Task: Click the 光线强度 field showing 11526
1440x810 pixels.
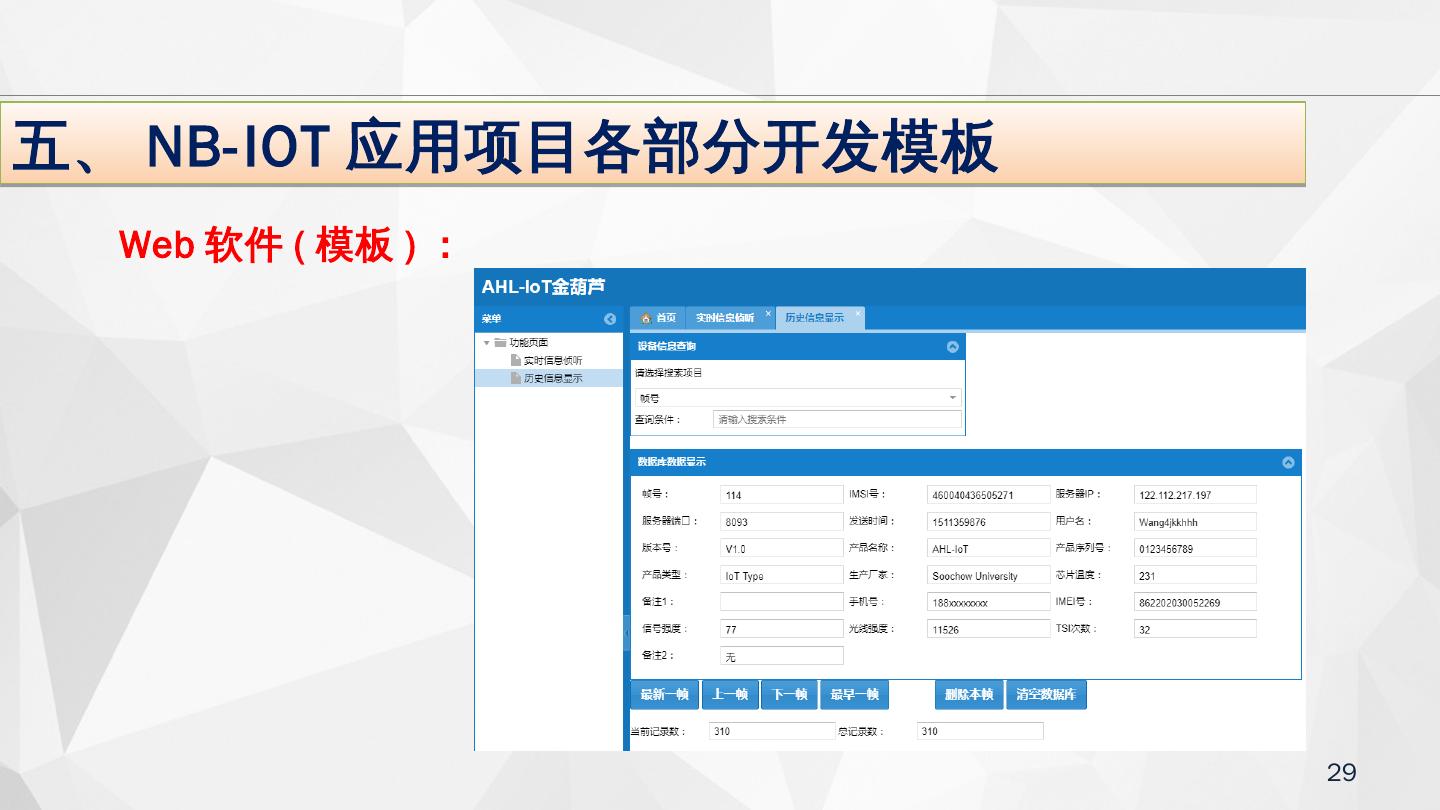Action: [x=989, y=629]
